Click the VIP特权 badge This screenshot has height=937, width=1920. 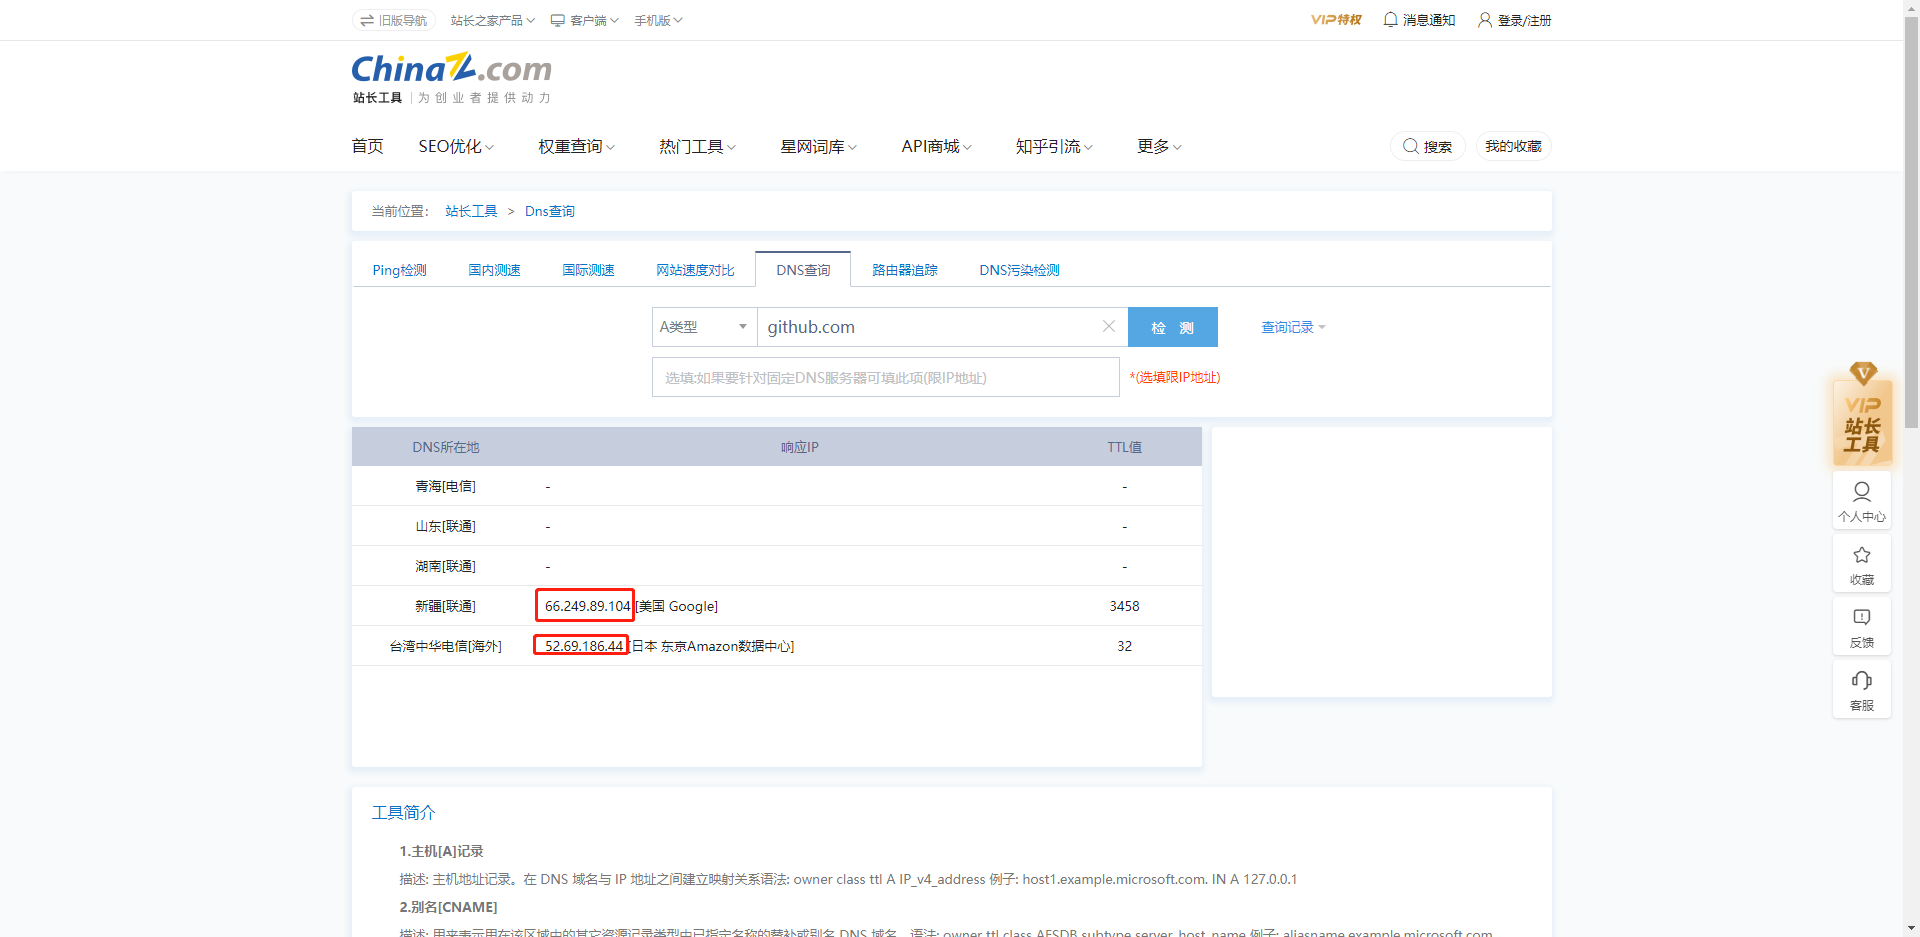tap(1336, 20)
